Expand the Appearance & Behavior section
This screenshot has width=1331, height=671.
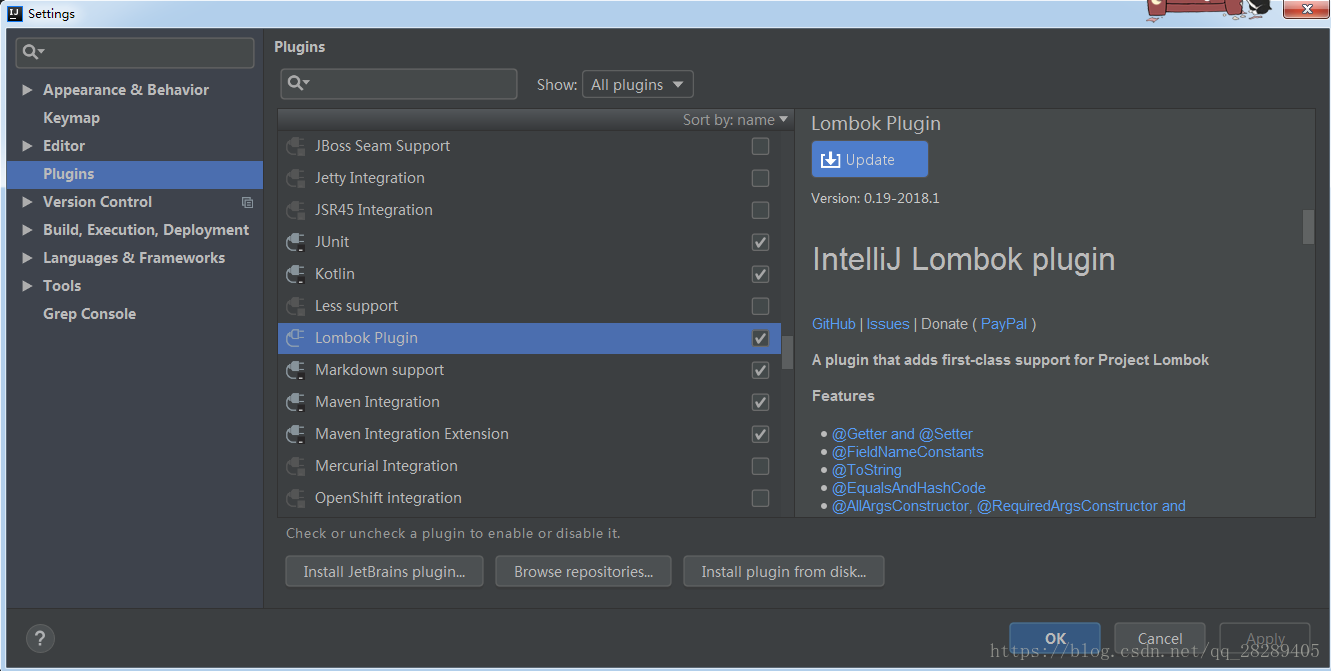coord(27,90)
